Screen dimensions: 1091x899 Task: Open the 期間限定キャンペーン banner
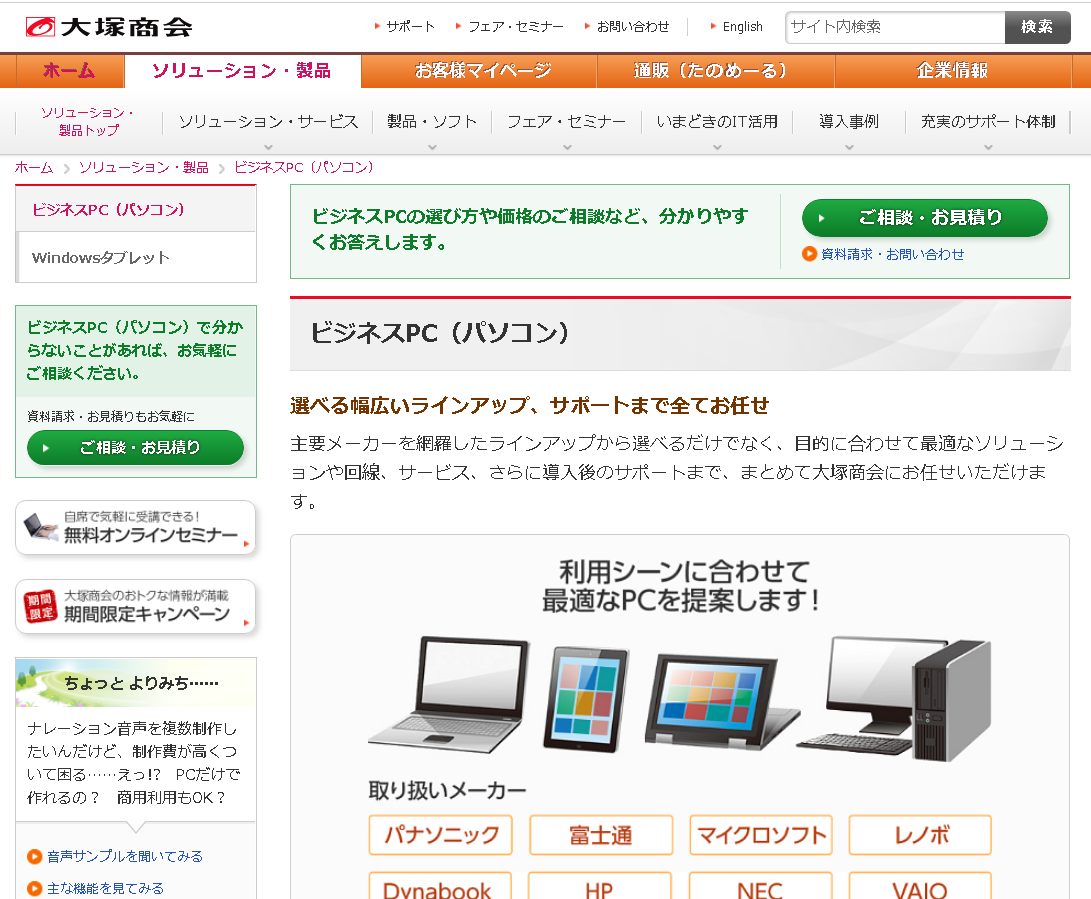(x=136, y=606)
